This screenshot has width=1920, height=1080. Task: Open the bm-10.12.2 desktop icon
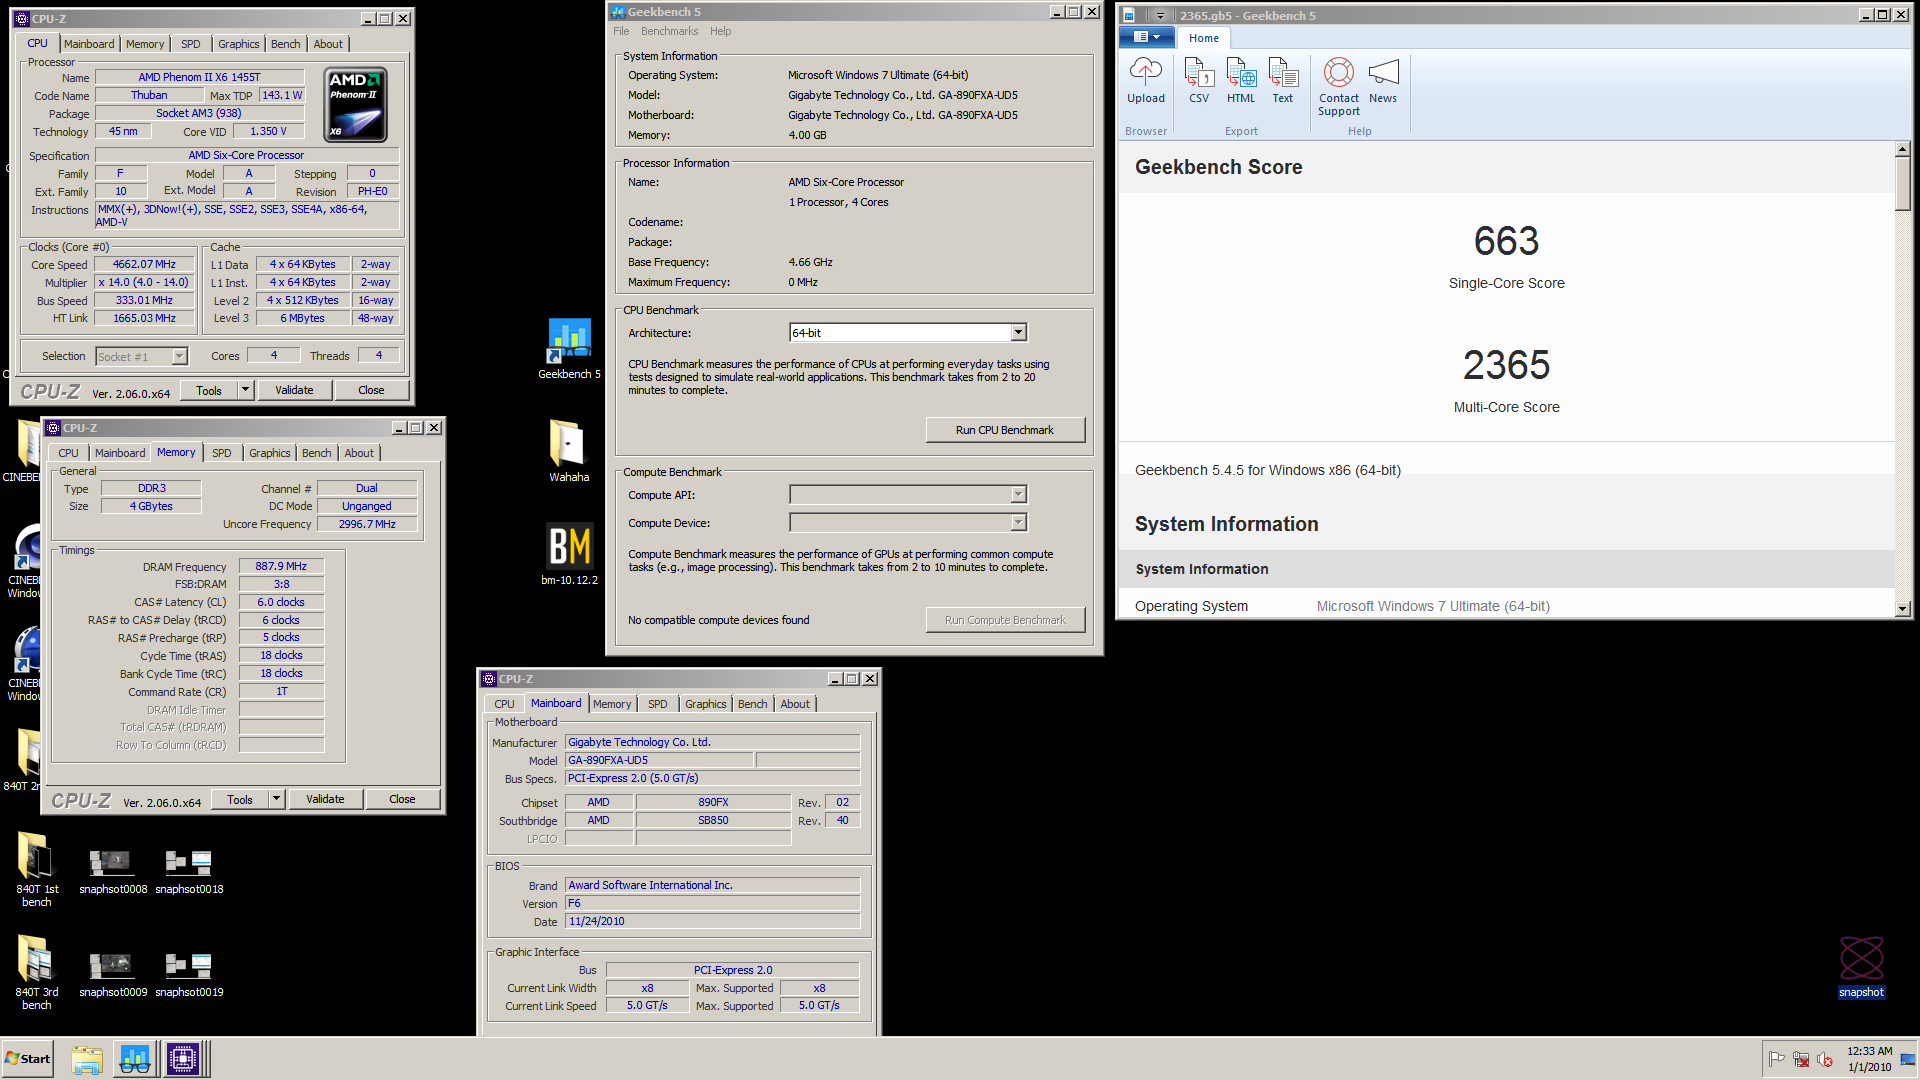click(x=569, y=554)
